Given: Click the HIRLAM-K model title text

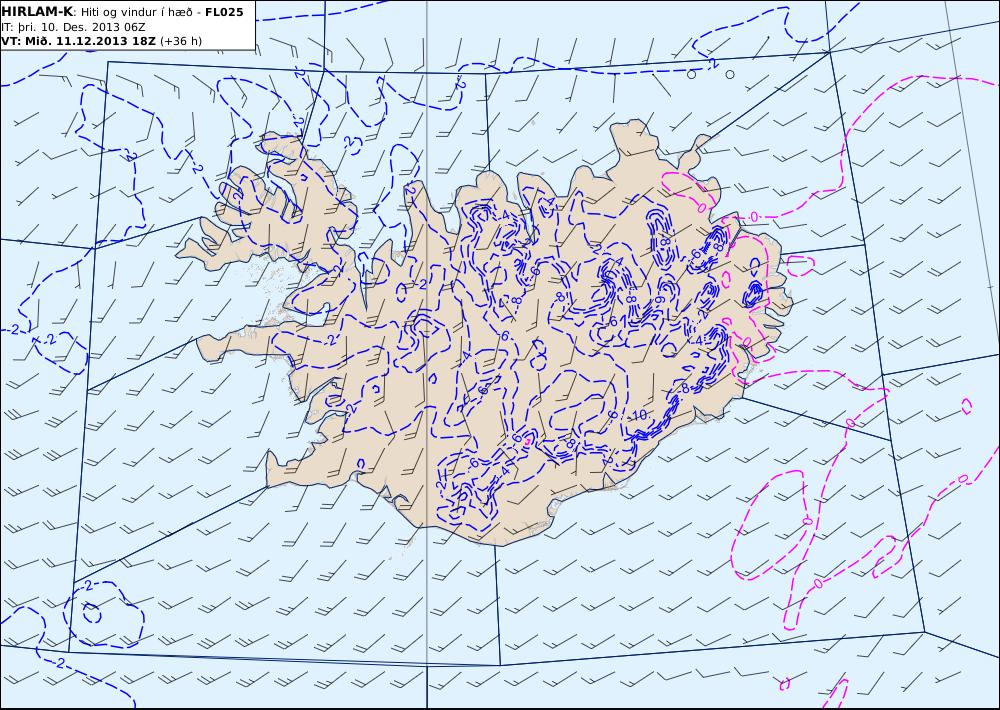Looking at the screenshot, I should pyautogui.click(x=37, y=12).
